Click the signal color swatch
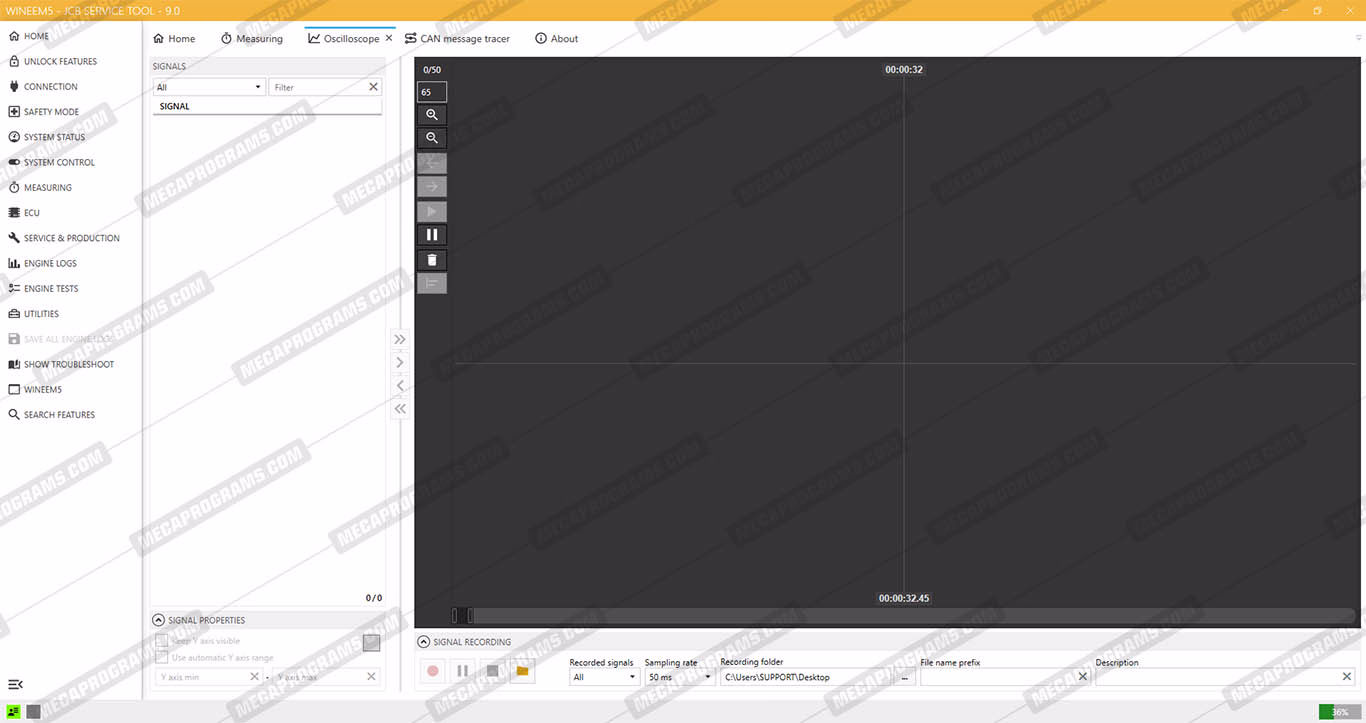The width and height of the screenshot is (1366, 723). [x=371, y=643]
